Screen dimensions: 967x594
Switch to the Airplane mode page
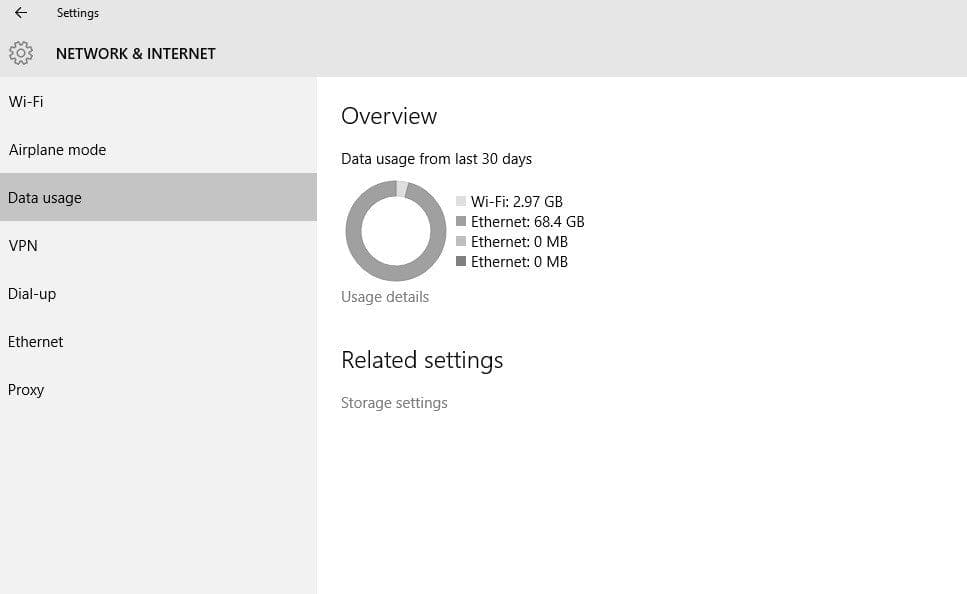(57, 149)
